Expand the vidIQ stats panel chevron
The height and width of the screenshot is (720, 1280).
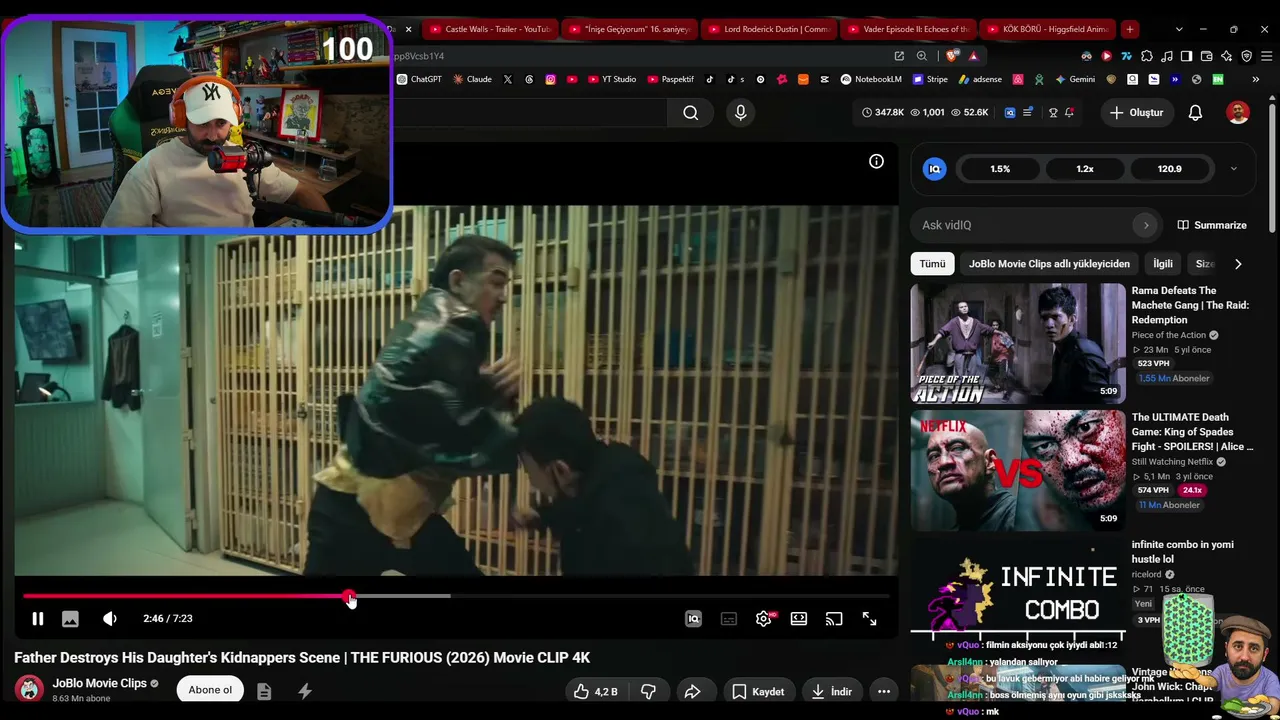1233,169
